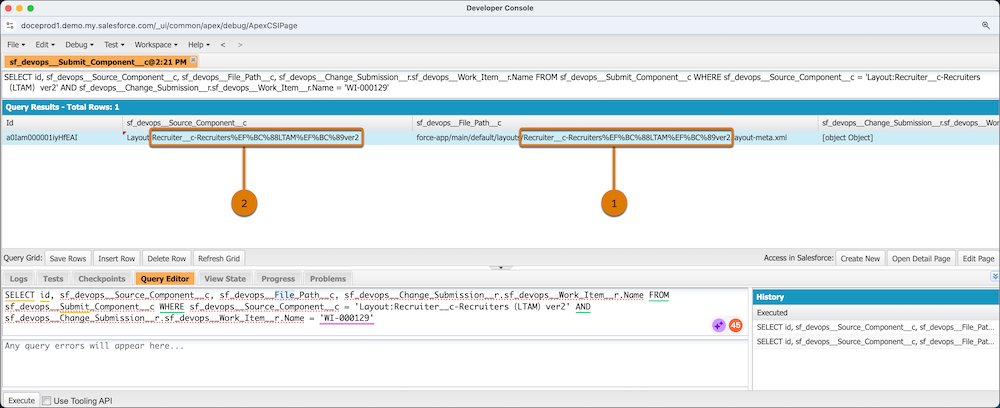Open the Edit menu
This screenshot has height=408, width=1000.
[x=45, y=45]
